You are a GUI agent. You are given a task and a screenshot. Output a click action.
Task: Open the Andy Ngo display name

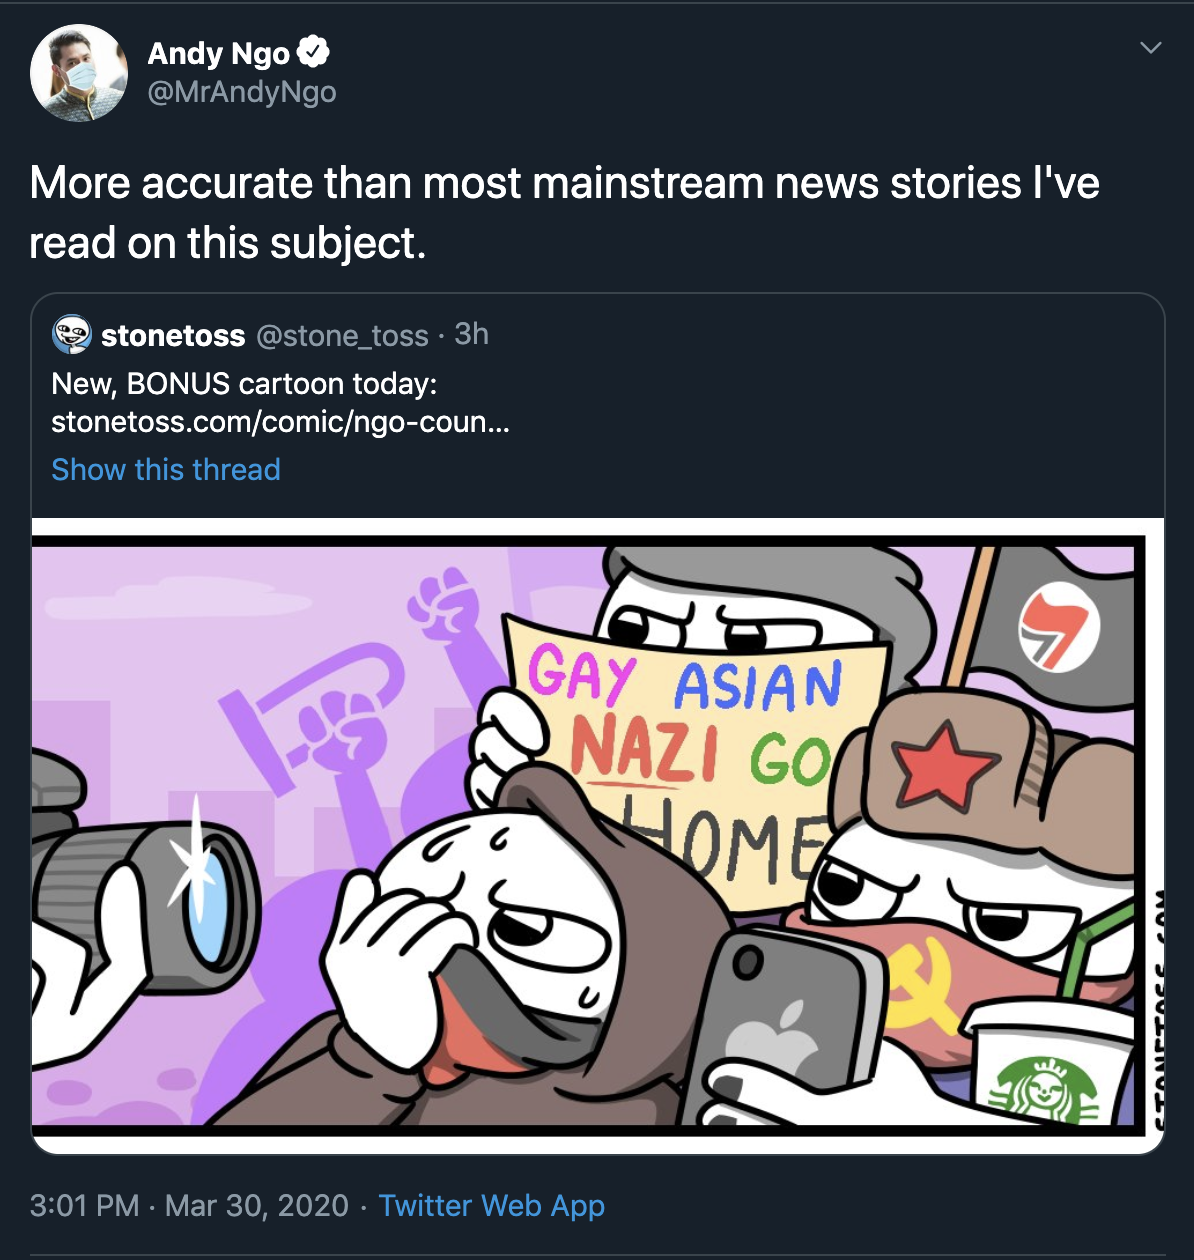pyautogui.click(x=218, y=52)
